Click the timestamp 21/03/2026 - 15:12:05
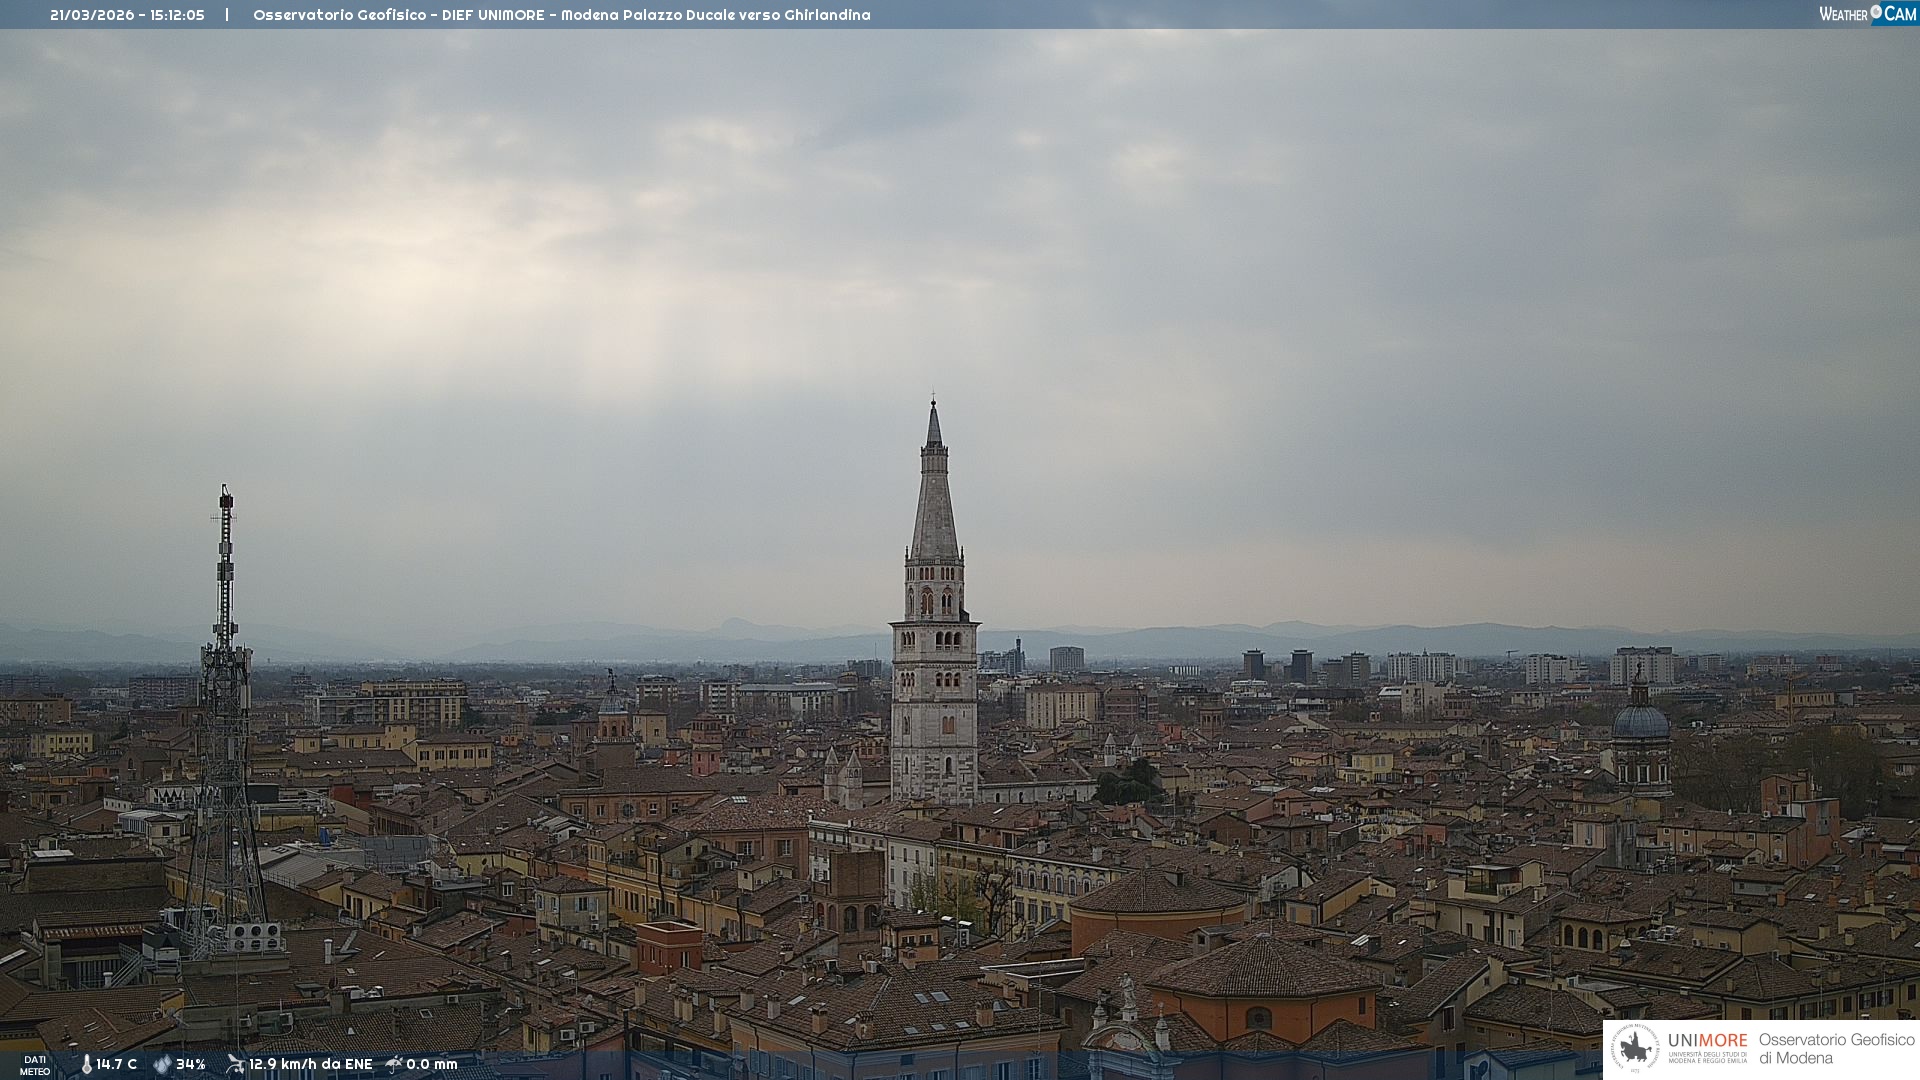The height and width of the screenshot is (1080, 1920). pyautogui.click(x=127, y=15)
